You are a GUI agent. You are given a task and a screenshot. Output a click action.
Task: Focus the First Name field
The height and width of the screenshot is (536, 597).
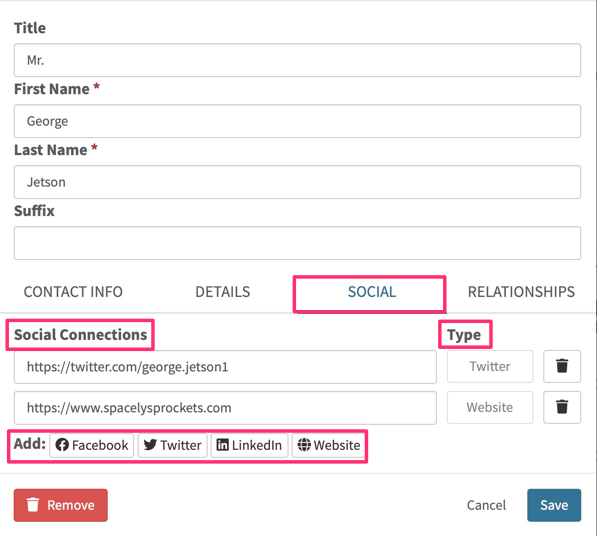click(x=297, y=121)
